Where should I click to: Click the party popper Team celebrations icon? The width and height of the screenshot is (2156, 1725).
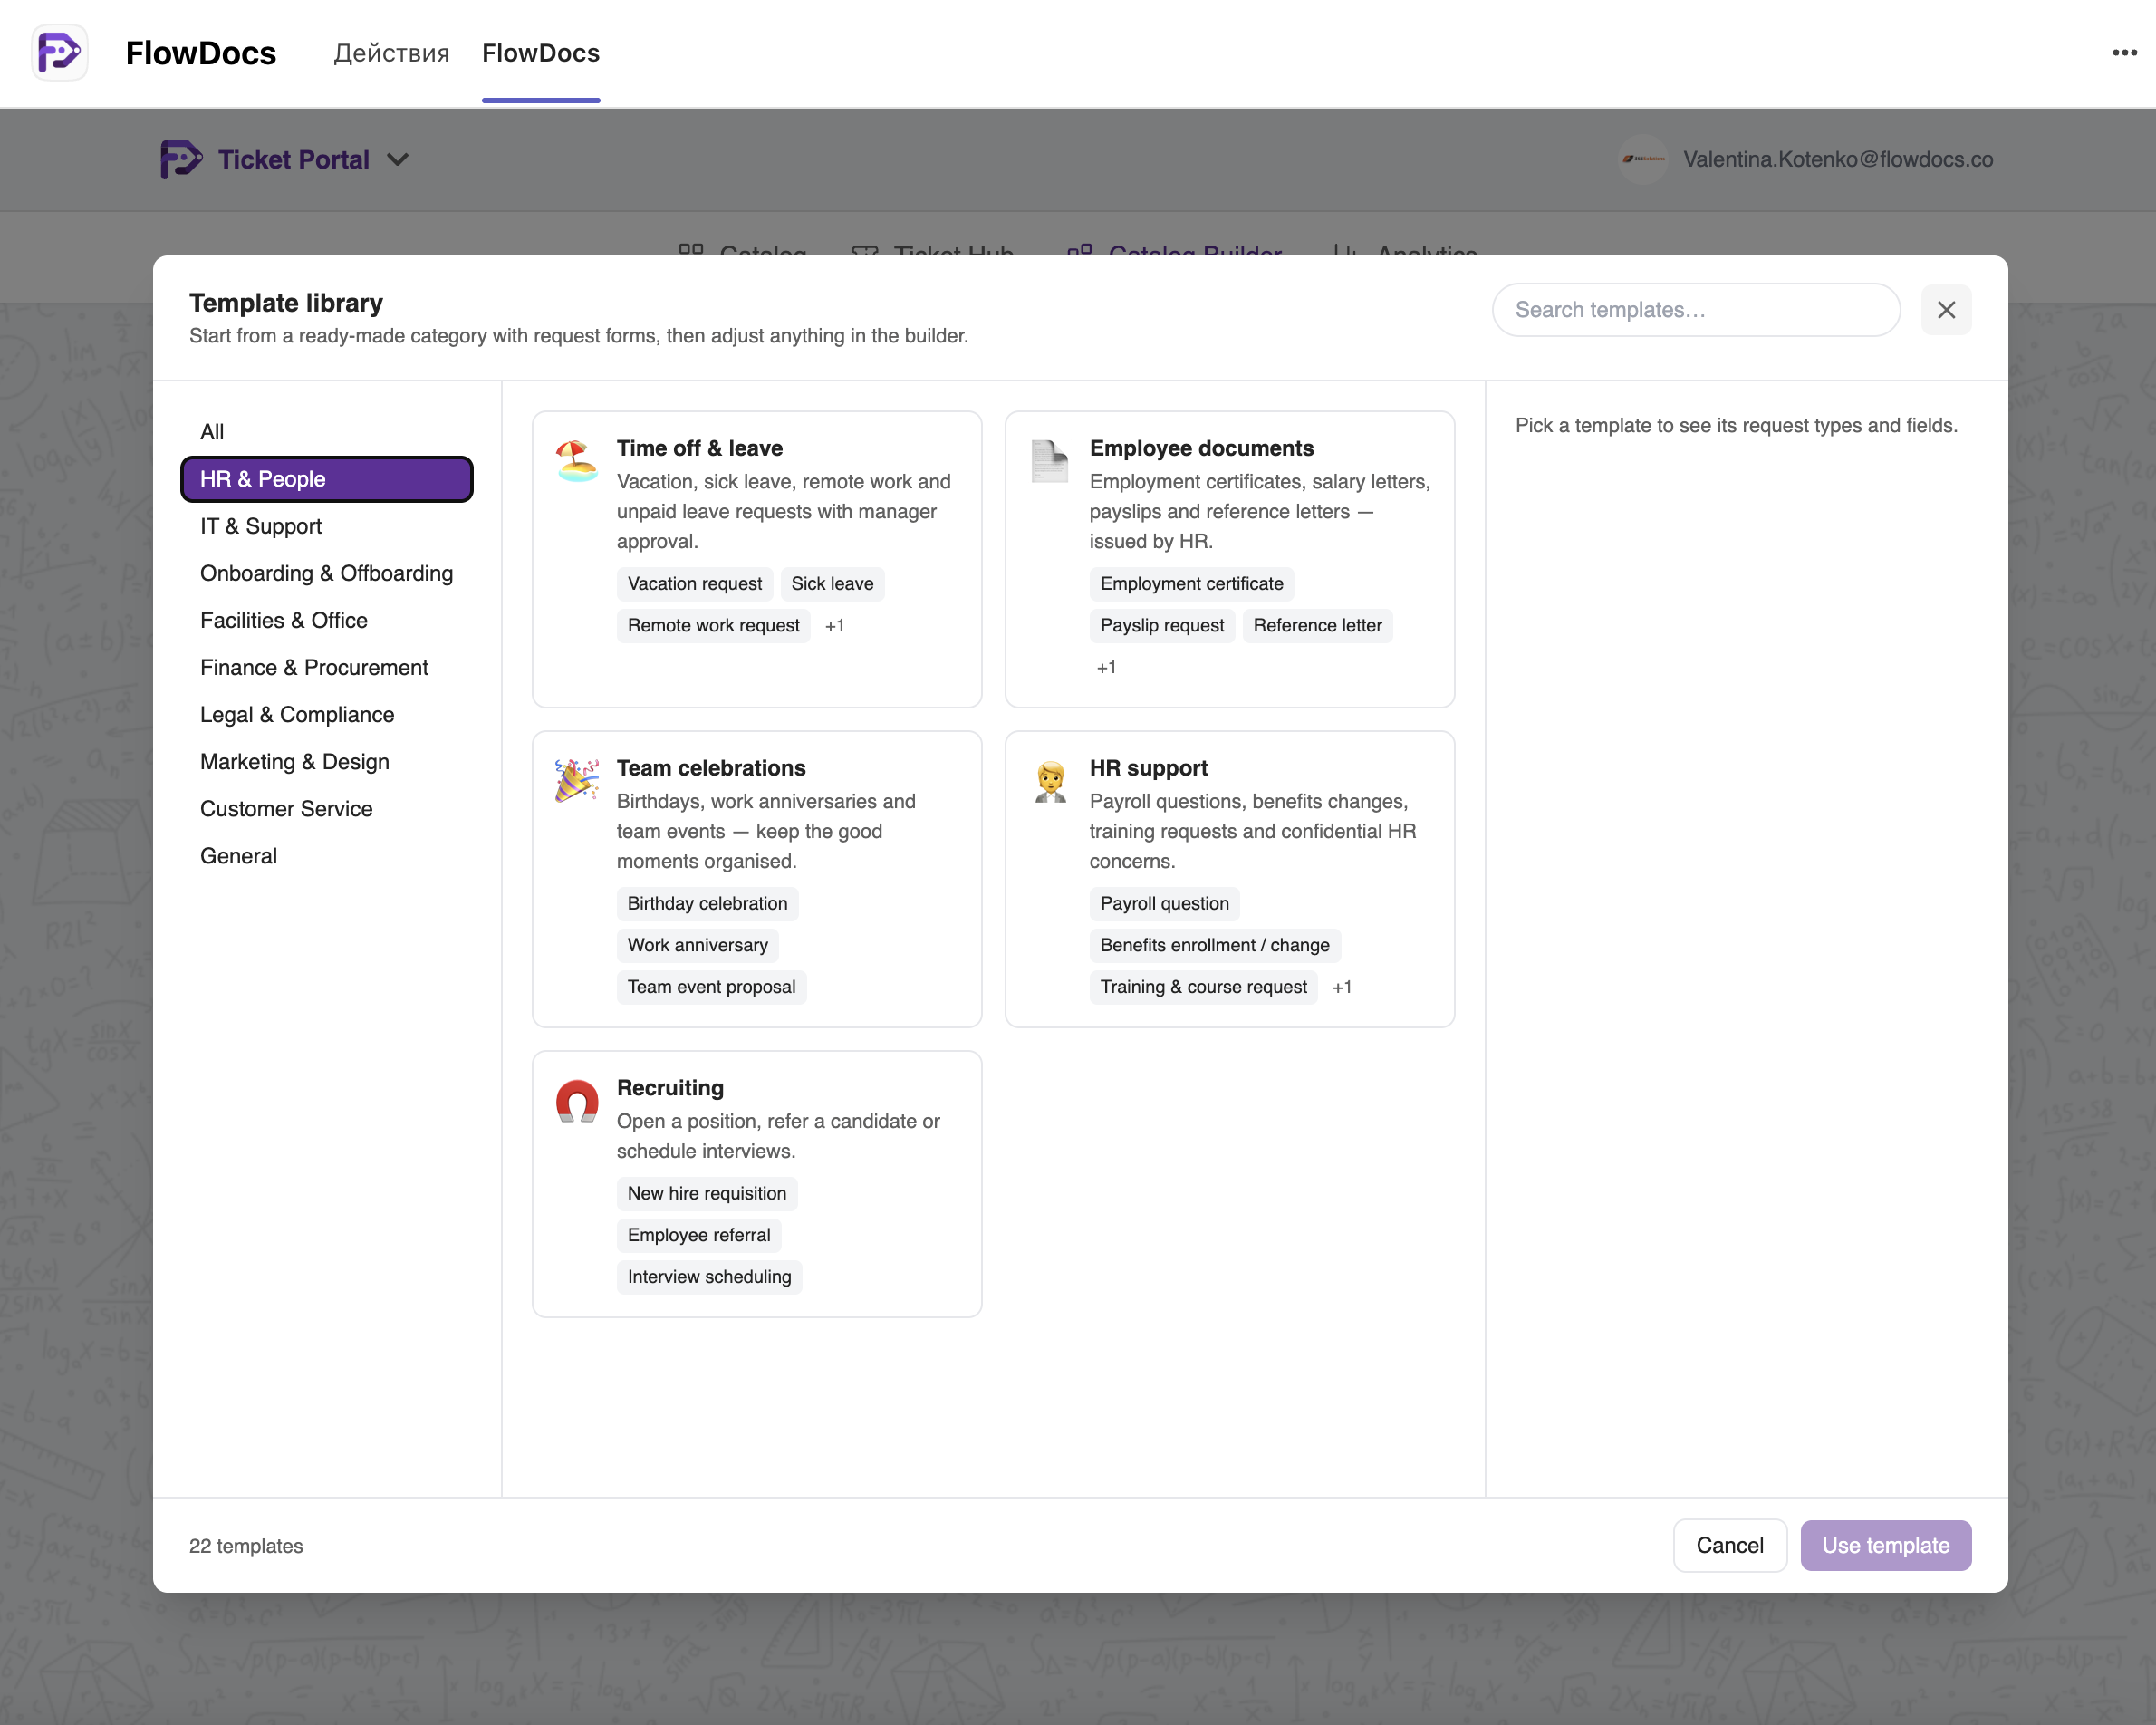[577, 781]
